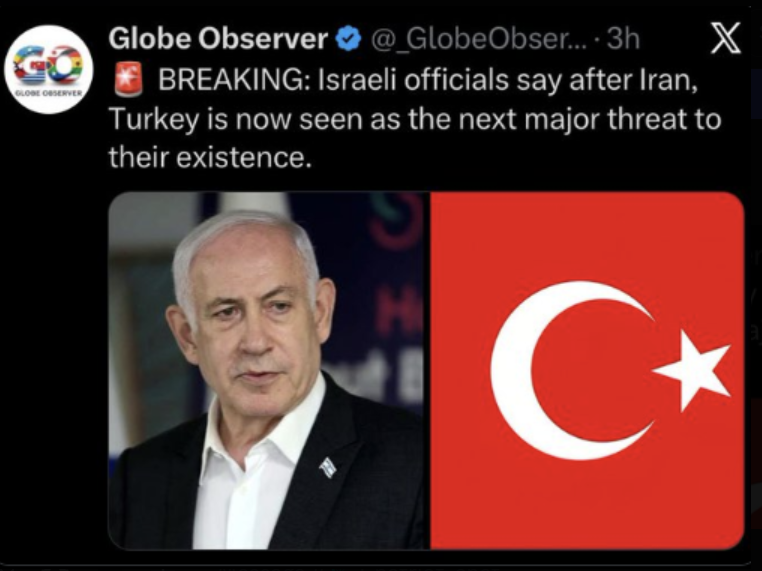Open the Globe Observer display name link

click(218, 38)
